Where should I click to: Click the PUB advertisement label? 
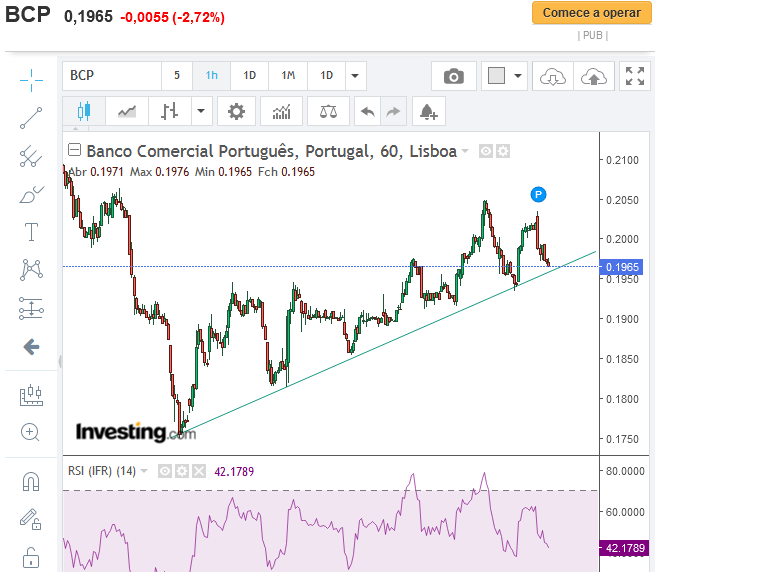tap(593, 35)
